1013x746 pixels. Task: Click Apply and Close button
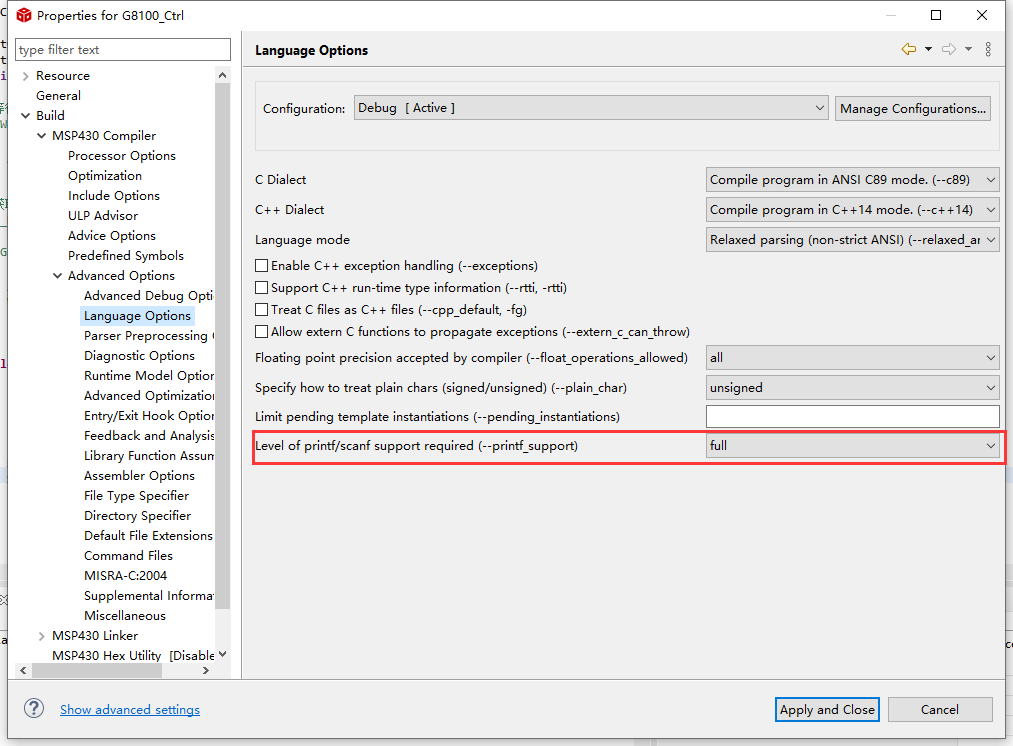[x=827, y=709]
